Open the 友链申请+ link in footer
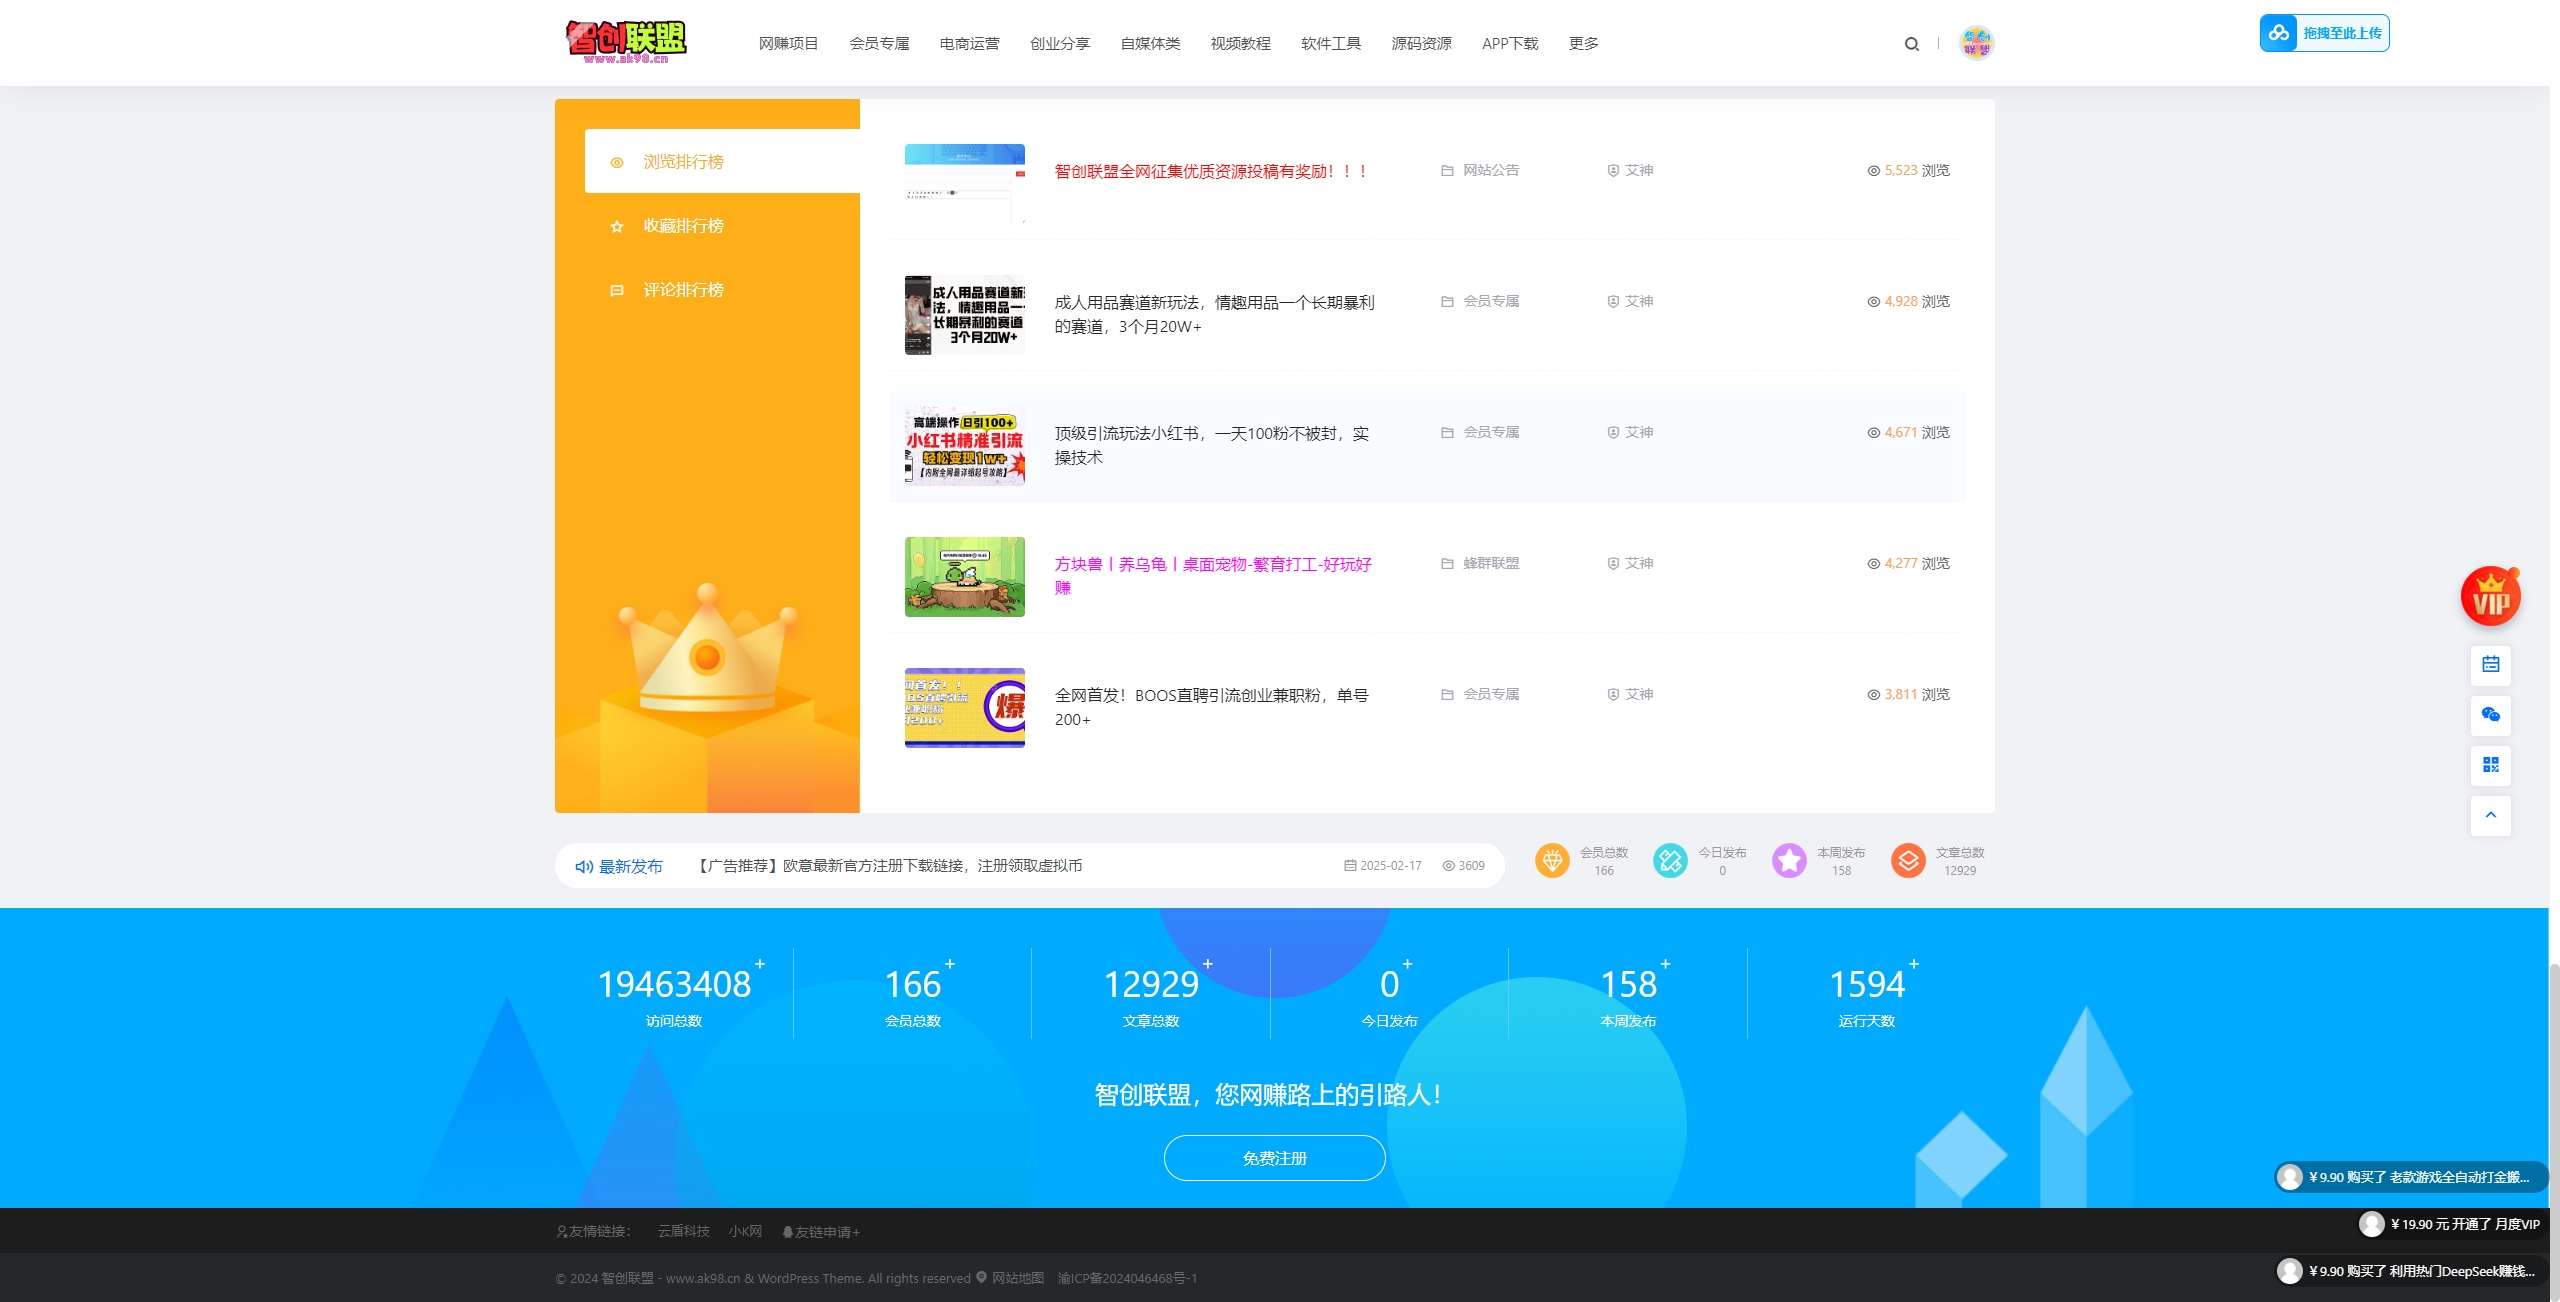 click(x=826, y=1232)
